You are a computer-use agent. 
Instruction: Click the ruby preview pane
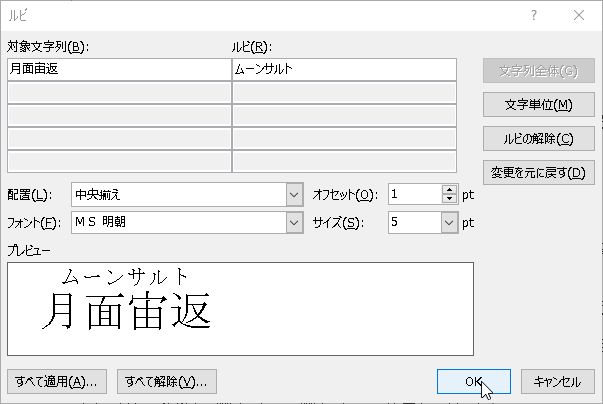(240, 309)
